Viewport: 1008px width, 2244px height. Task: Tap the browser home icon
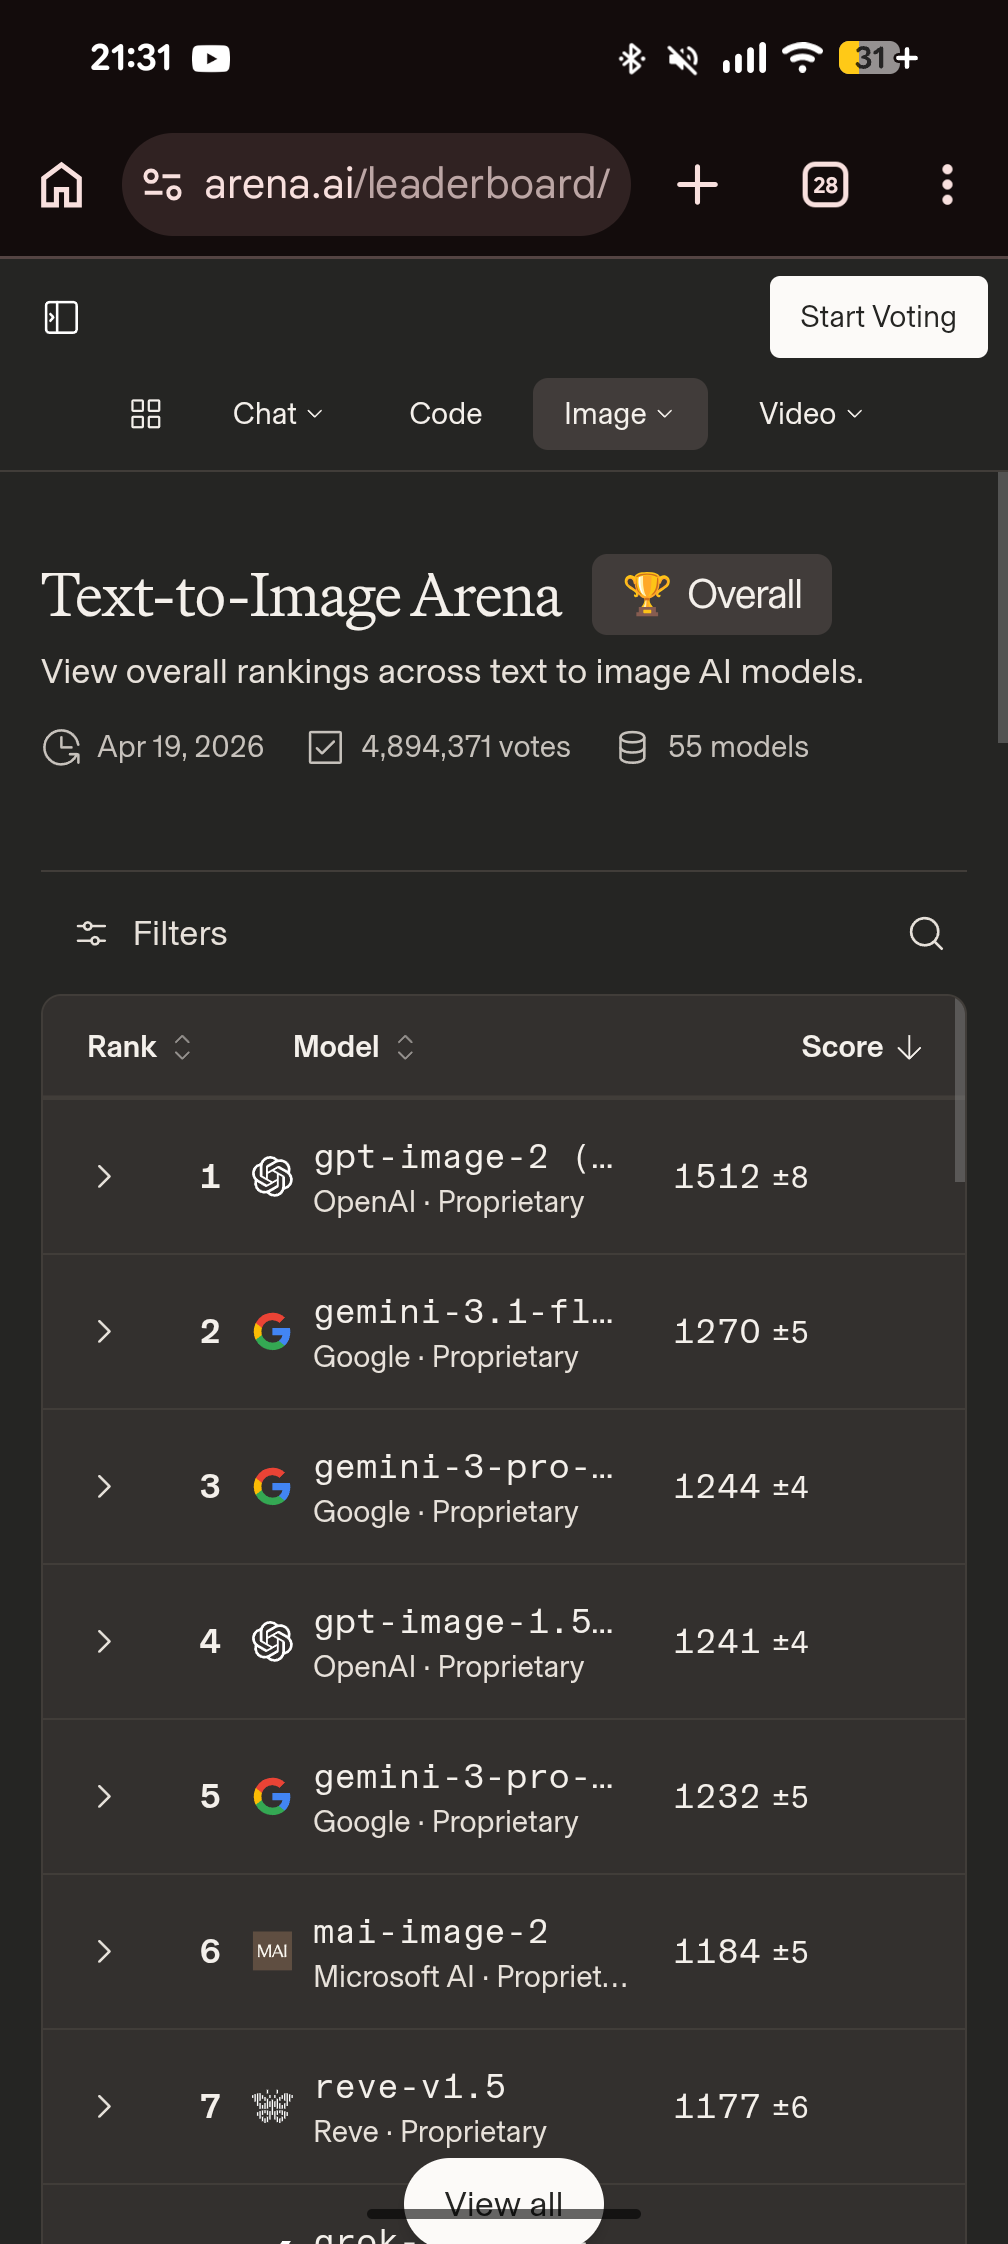tap(61, 185)
